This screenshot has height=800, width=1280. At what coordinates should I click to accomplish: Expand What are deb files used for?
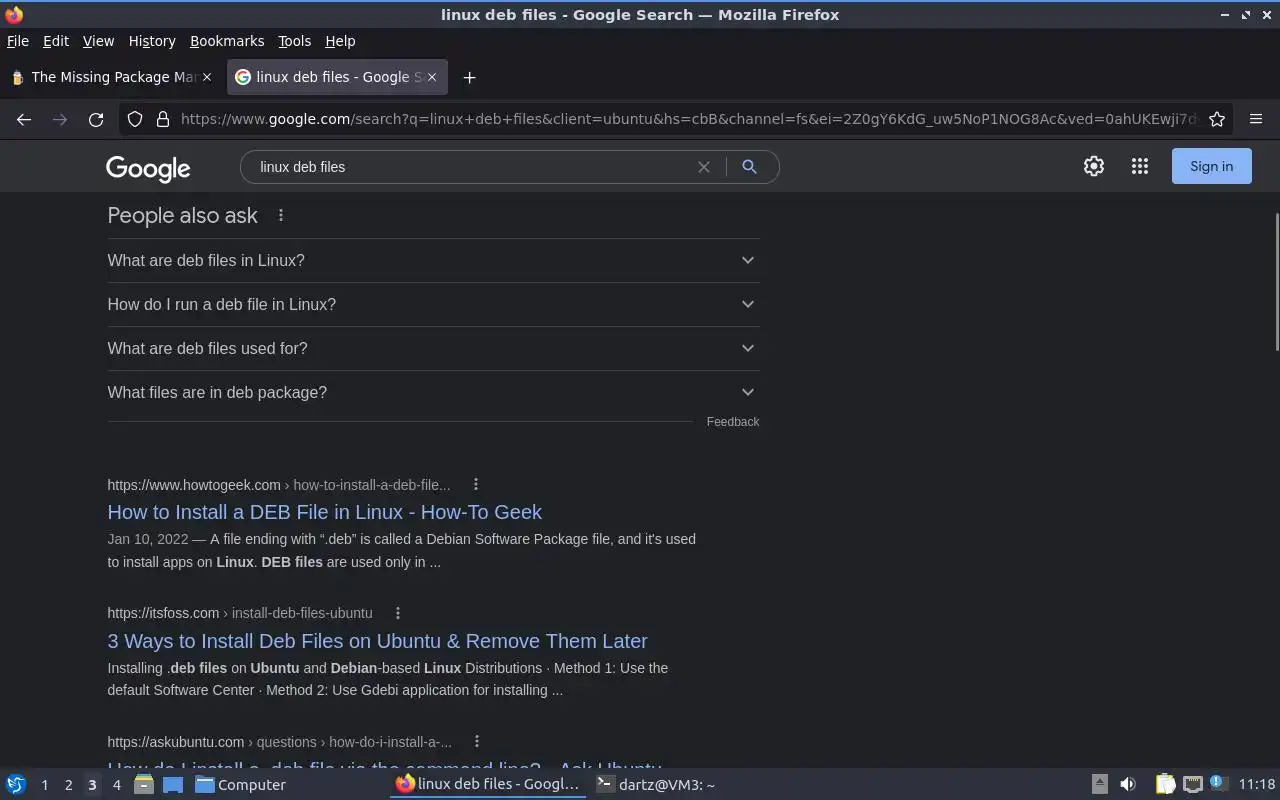coord(433,348)
